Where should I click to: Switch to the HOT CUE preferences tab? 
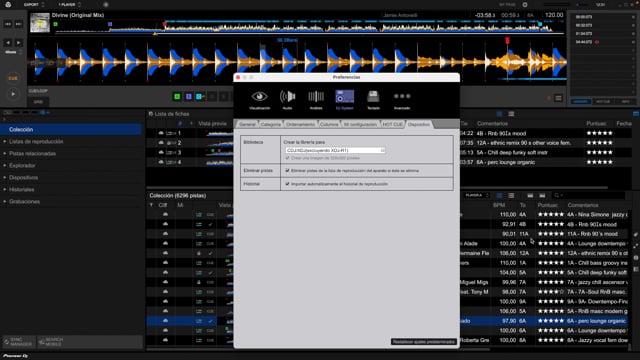coord(392,124)
